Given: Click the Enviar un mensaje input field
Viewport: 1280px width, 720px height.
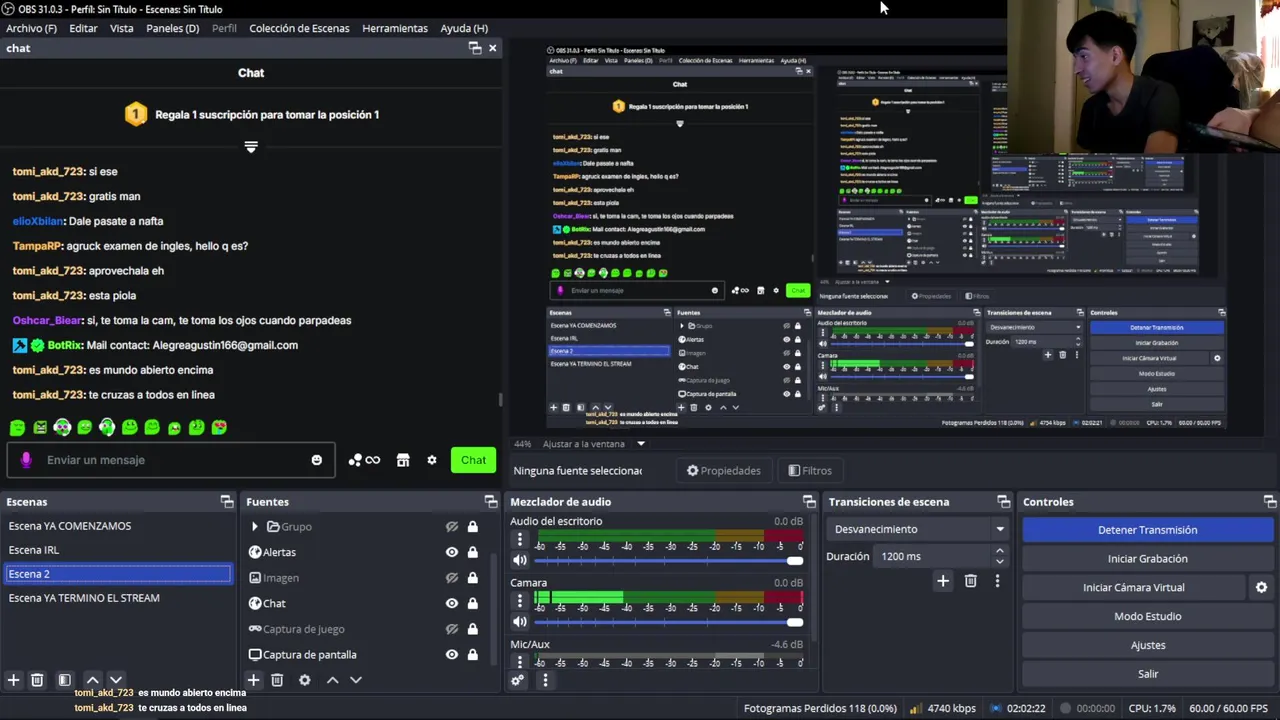Looking at the screenshot, I should (171, 460).
